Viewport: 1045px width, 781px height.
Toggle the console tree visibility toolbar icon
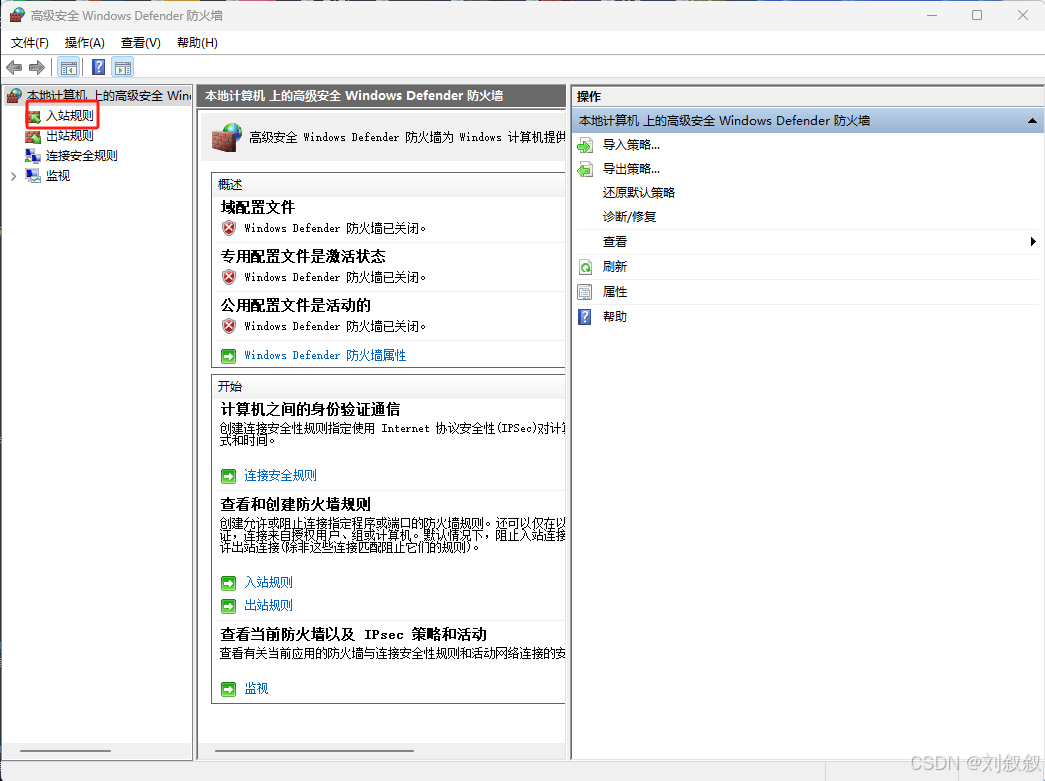click(67, 67)
